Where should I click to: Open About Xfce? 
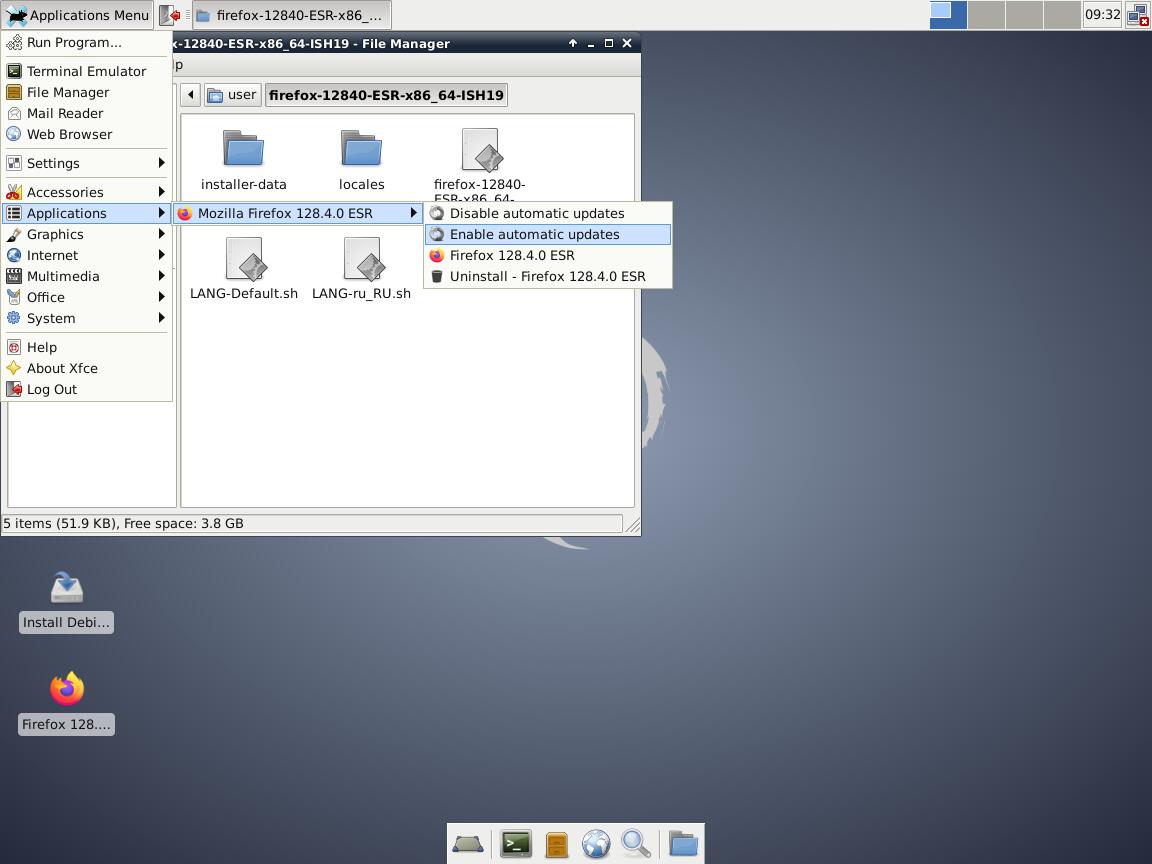tap(87, 368)
